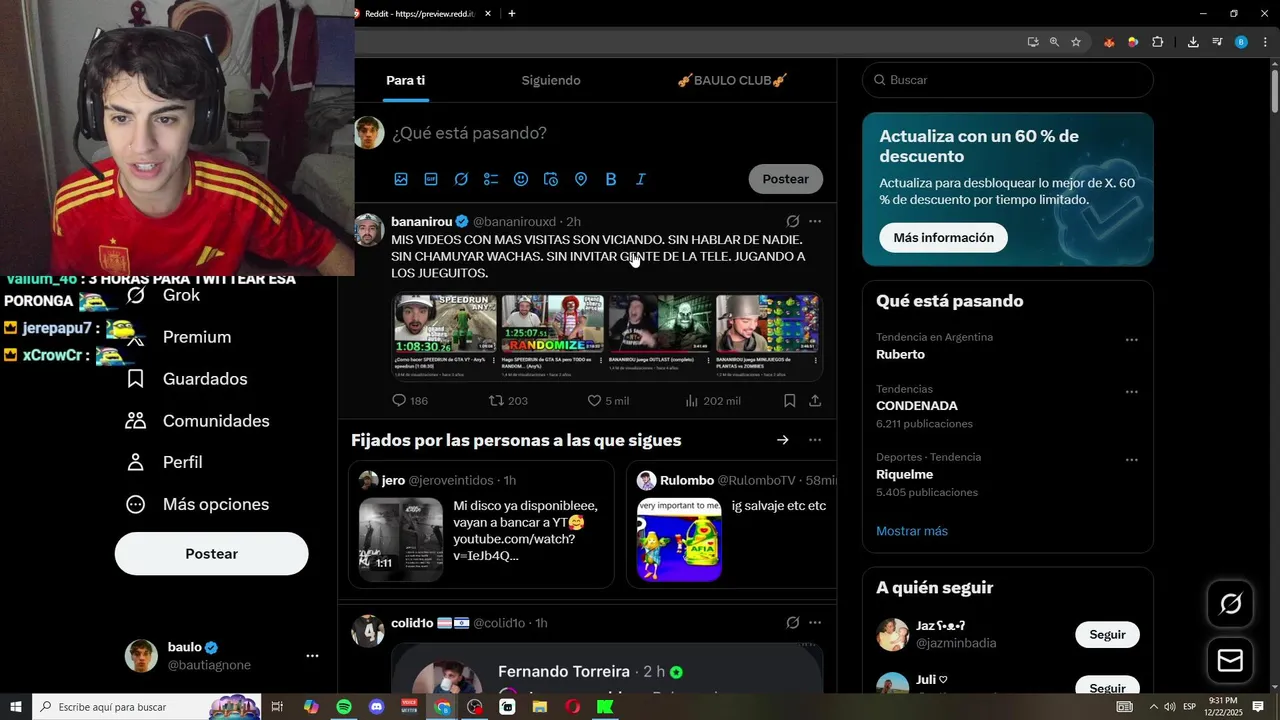
Task: Open Spotify from the Windows taskbar
Action: pyautogui.click(x=344, y=707)
